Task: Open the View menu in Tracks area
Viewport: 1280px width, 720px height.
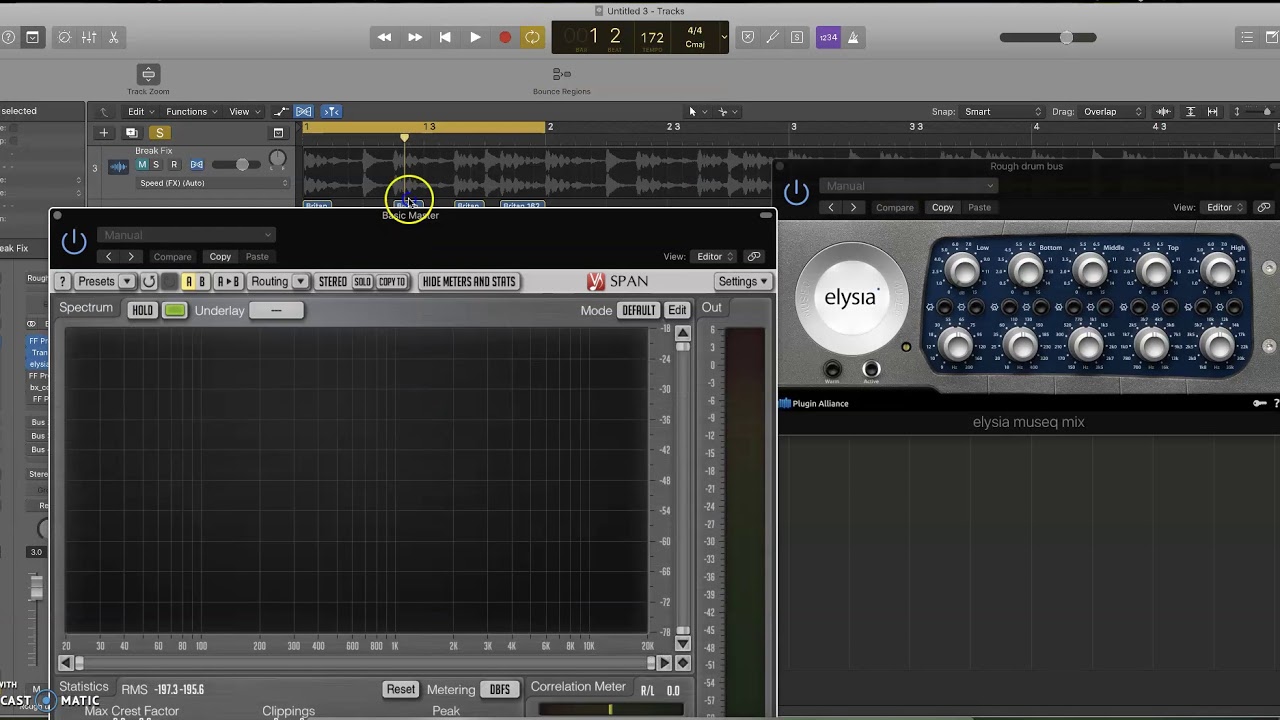Action: [244, 111]
